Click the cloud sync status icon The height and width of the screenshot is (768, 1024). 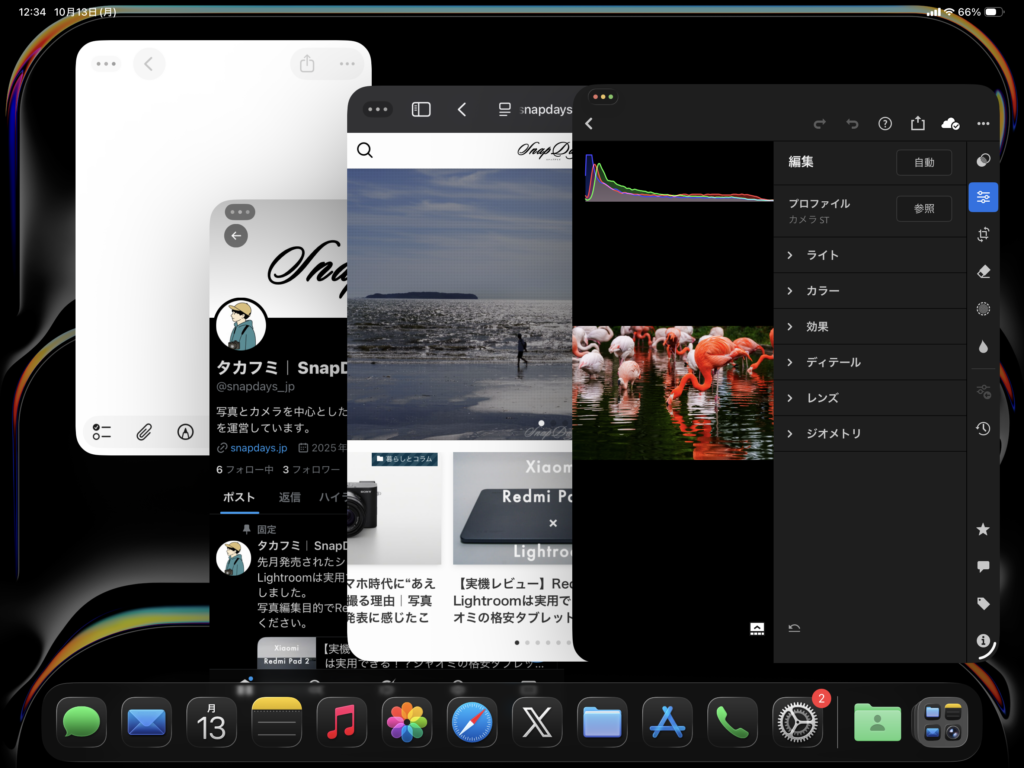coord(950,123)
